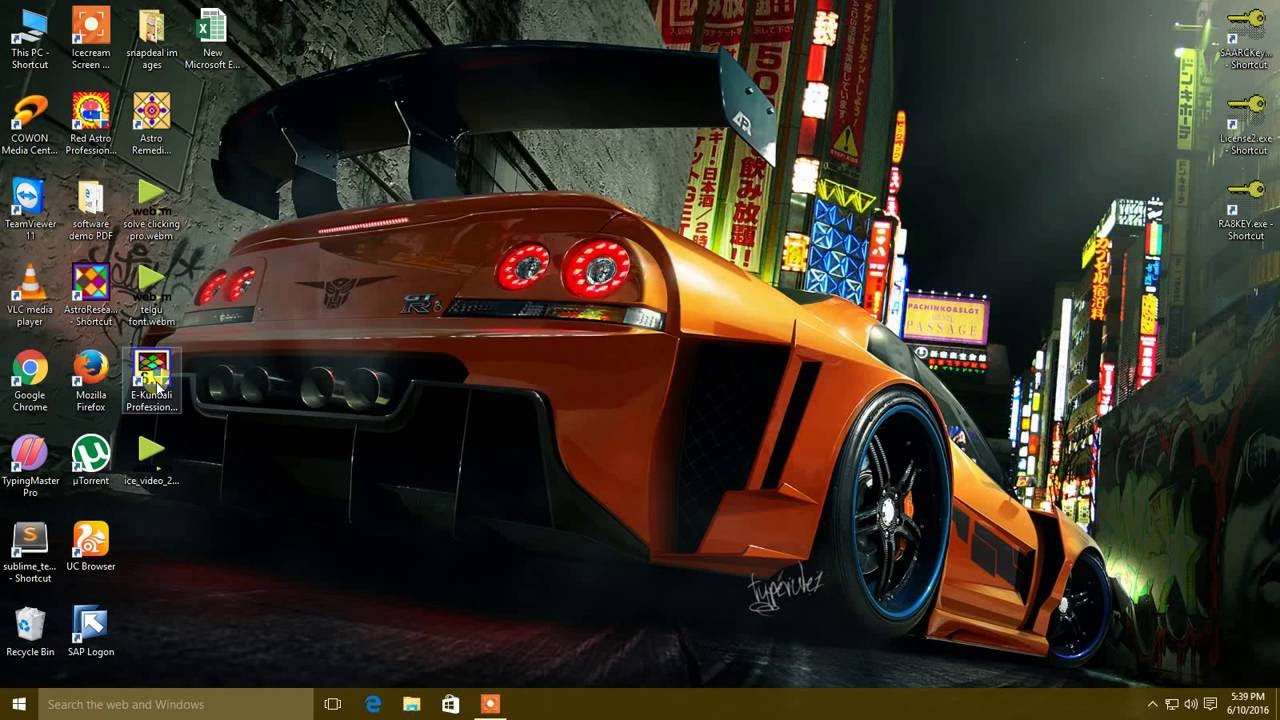This screenshot has width=1280, height=720.
Task: Launch Google Chrome from desktop
Action: tap(30, 381)
